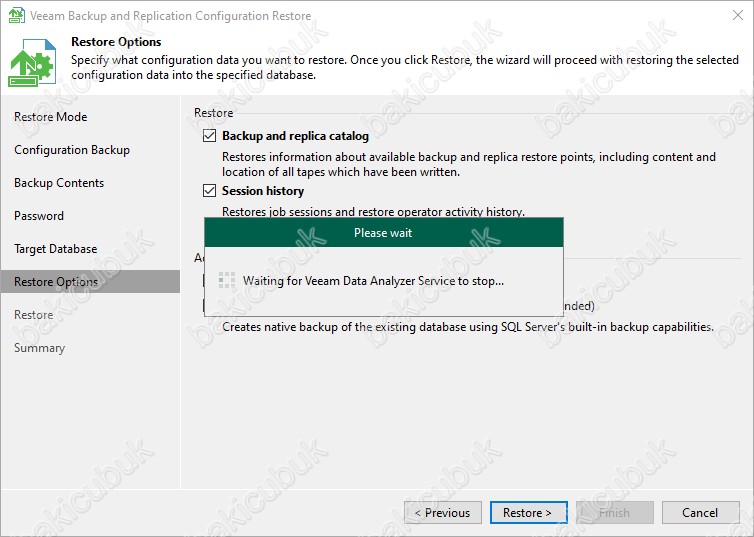The height and width of the screenshot is (537, 754).
Task: Click 'Restores job sessions' description text
Action: [x=373, y=212]
